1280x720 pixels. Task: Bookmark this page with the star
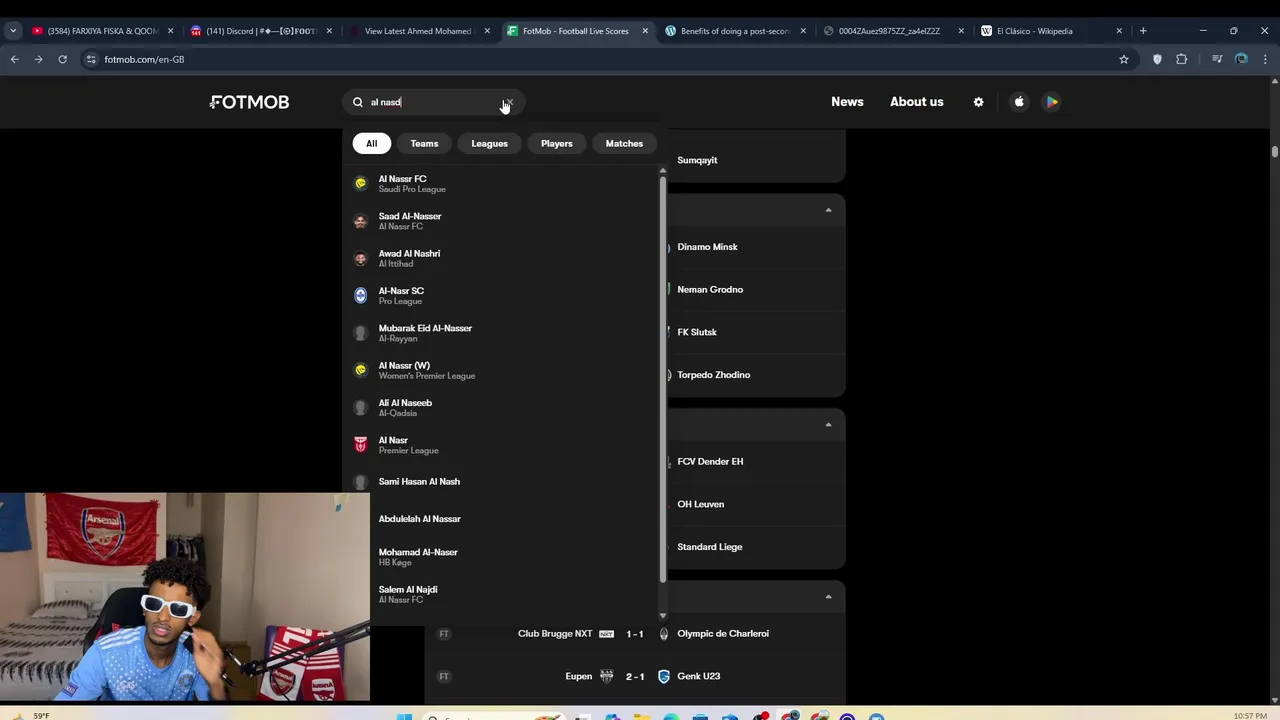(1124, 59)
